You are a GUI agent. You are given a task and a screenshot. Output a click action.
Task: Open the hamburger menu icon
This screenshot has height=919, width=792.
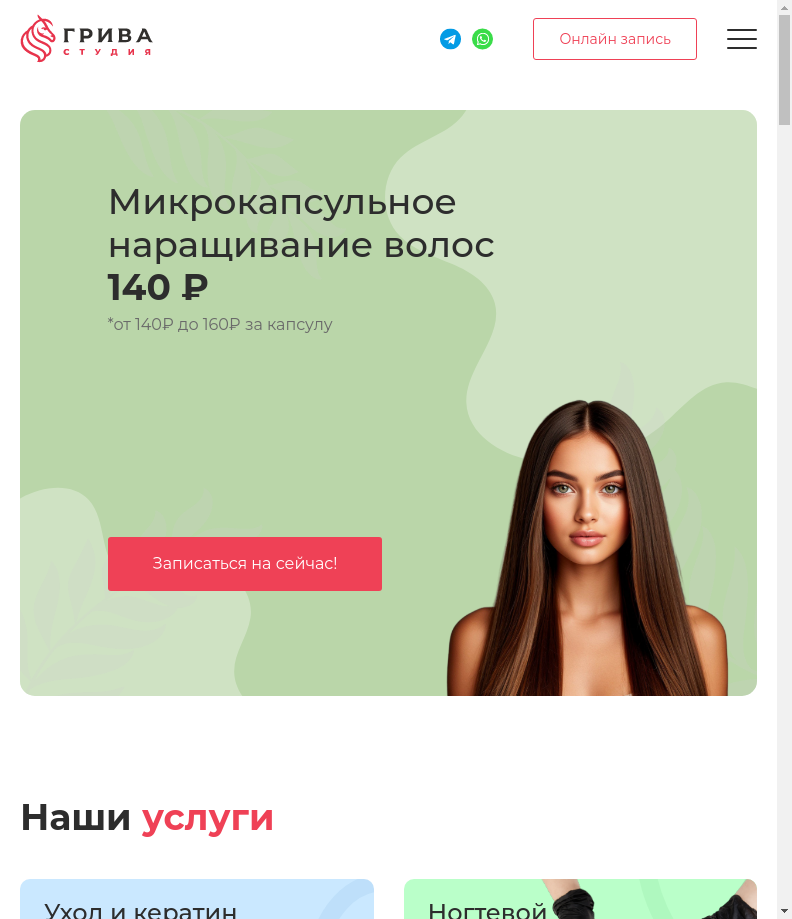742,39
